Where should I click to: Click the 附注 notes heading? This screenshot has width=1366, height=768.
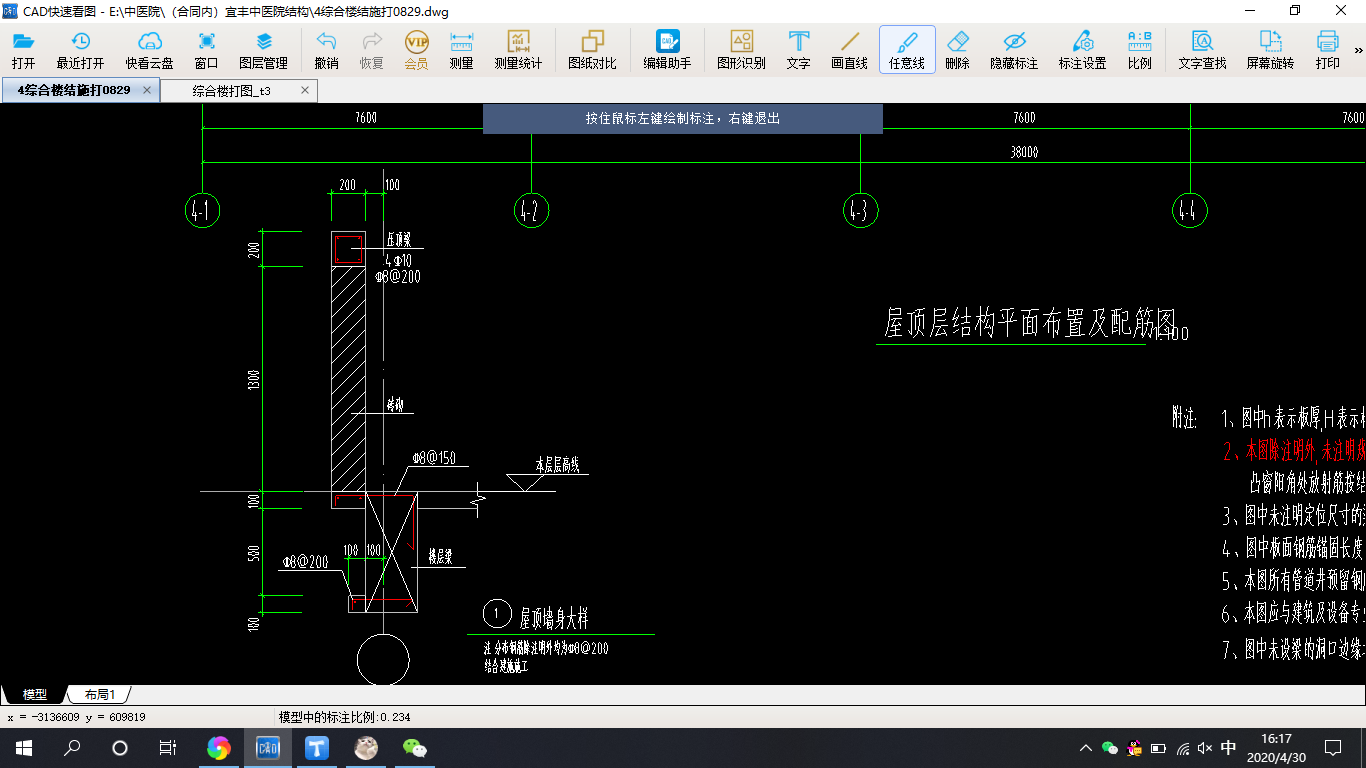(1184, 418)
